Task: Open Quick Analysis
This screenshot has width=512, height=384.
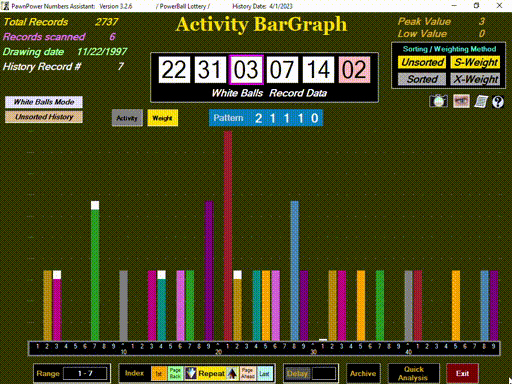Action: tap(413, 373)
